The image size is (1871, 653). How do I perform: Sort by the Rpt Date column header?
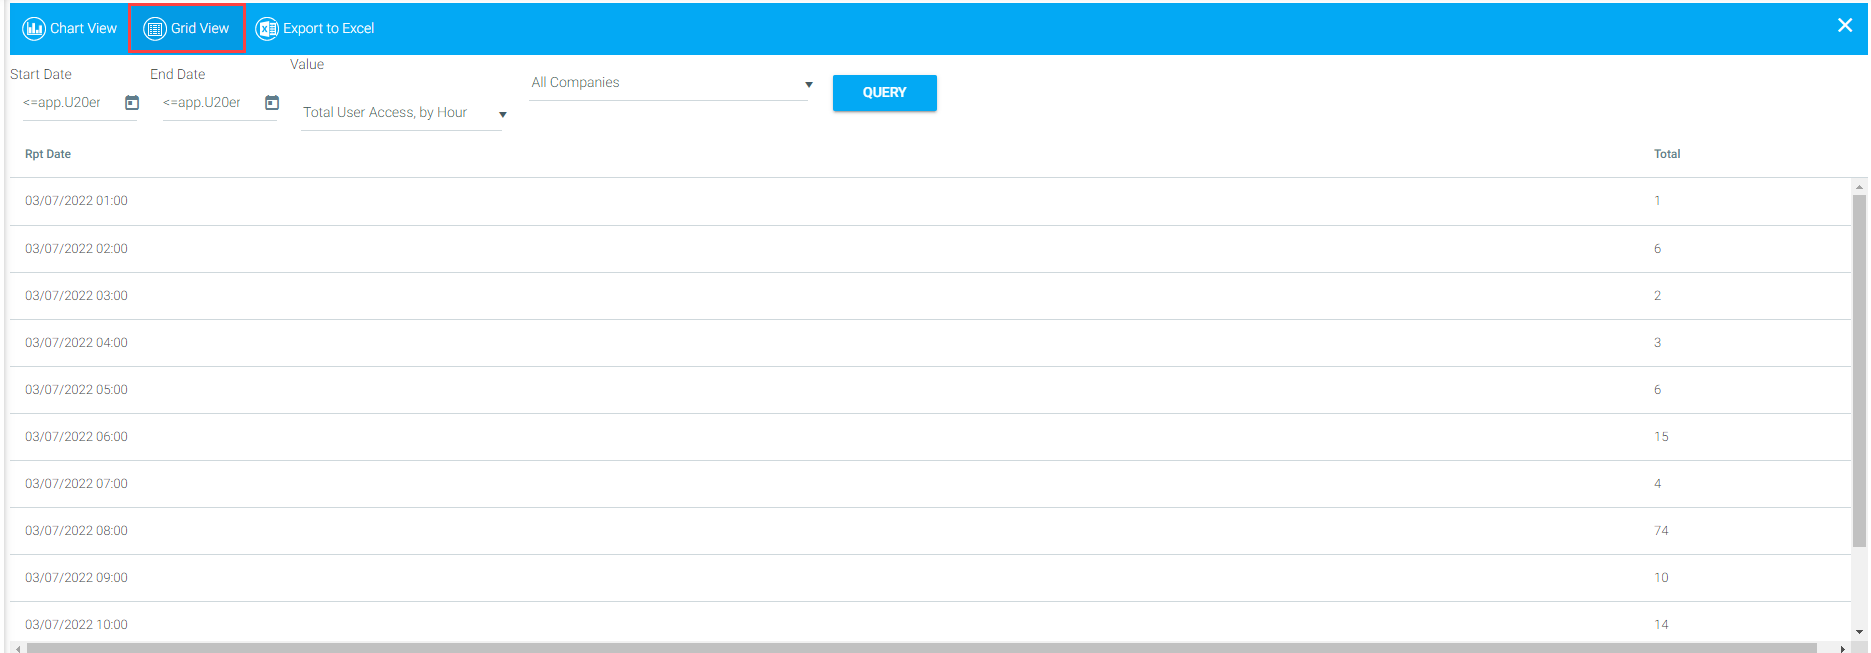coord(48,154)
